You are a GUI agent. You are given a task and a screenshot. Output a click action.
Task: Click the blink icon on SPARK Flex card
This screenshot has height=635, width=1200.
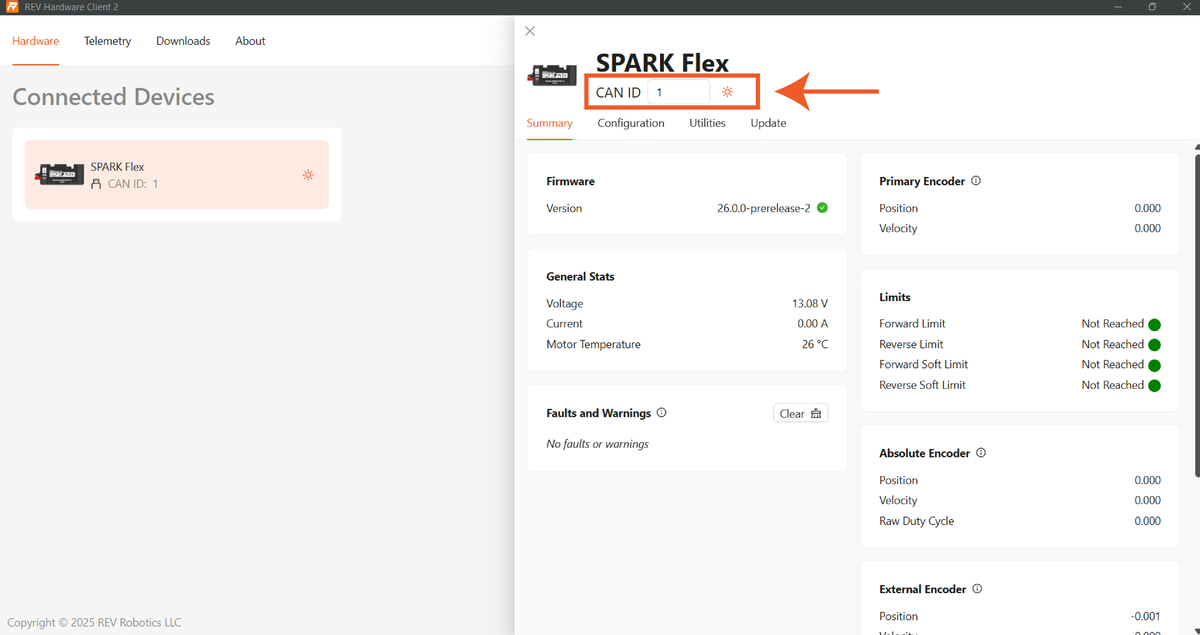308,175
